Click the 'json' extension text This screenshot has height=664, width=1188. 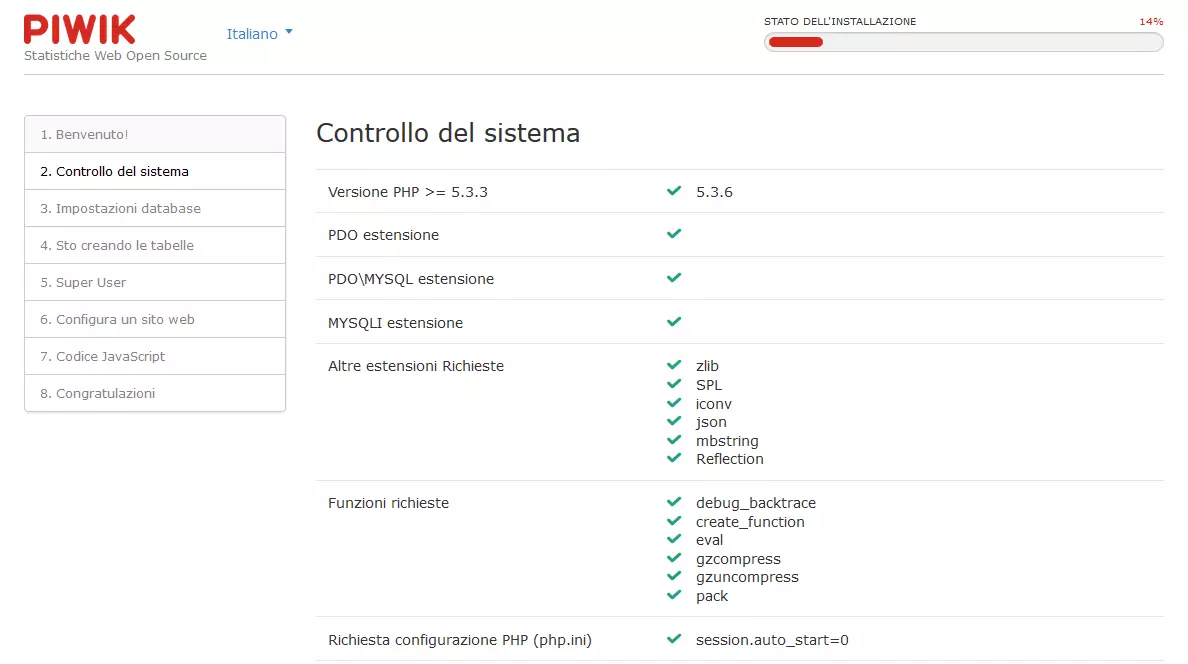click(711, 422)
